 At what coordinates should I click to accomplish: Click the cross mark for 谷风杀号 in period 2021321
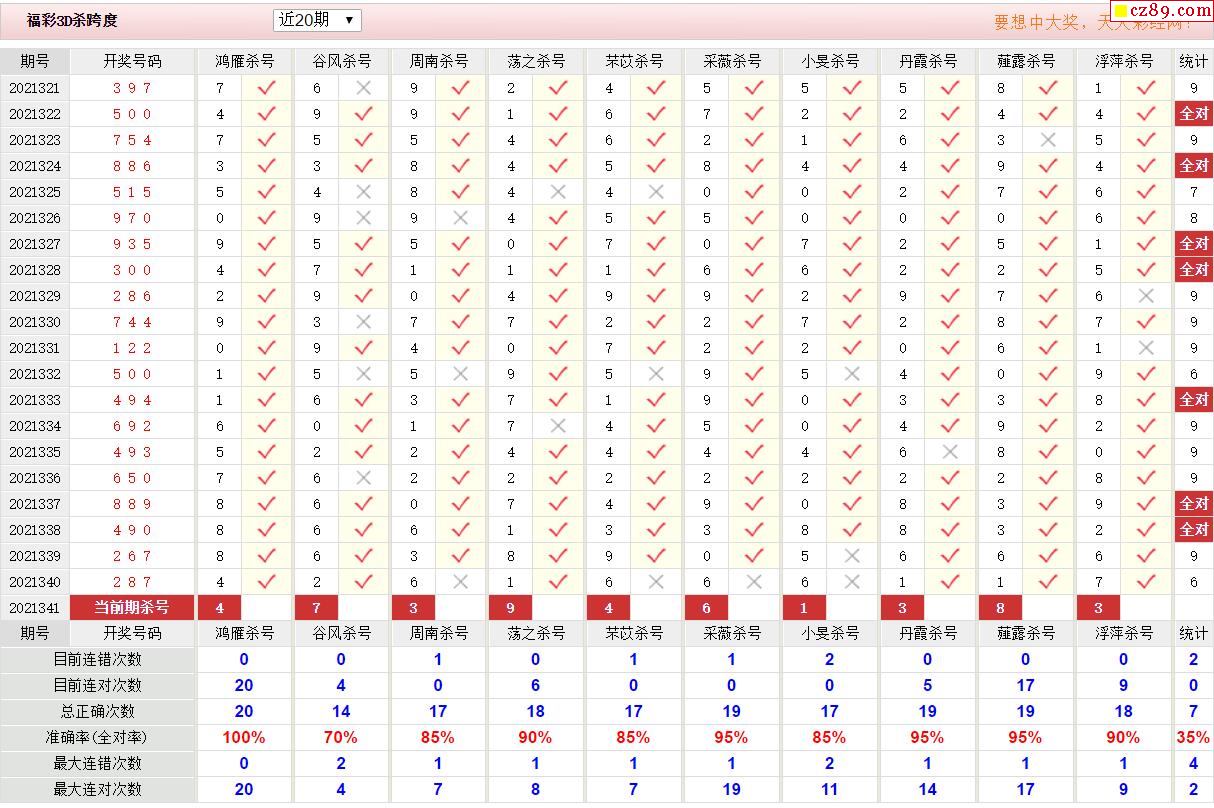click(363, 88)
